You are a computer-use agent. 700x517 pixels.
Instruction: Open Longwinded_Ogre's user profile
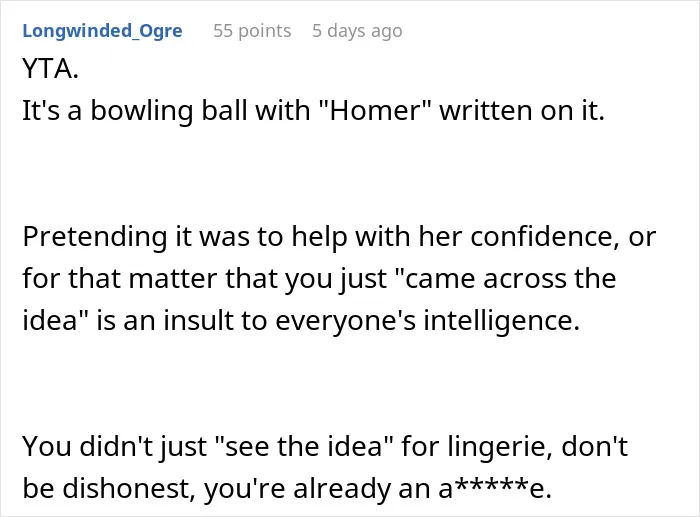[x=102, y=31]
